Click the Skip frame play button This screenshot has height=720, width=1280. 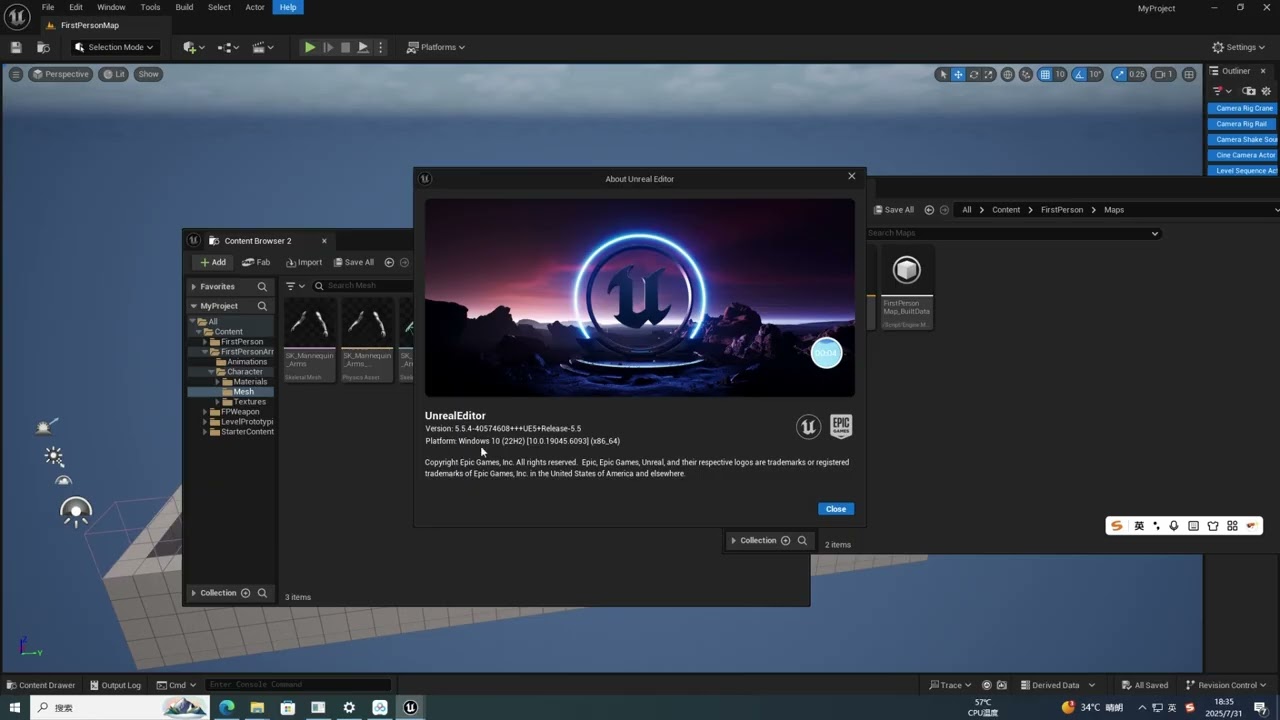click(x=328, y=47)
